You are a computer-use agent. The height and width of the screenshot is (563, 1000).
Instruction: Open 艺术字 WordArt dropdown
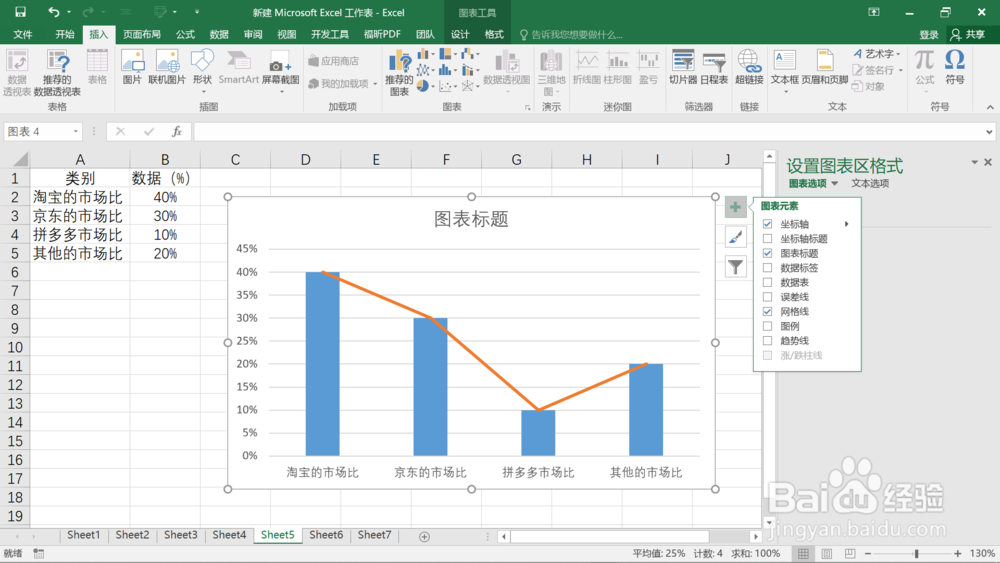click(x=899, y=54)
